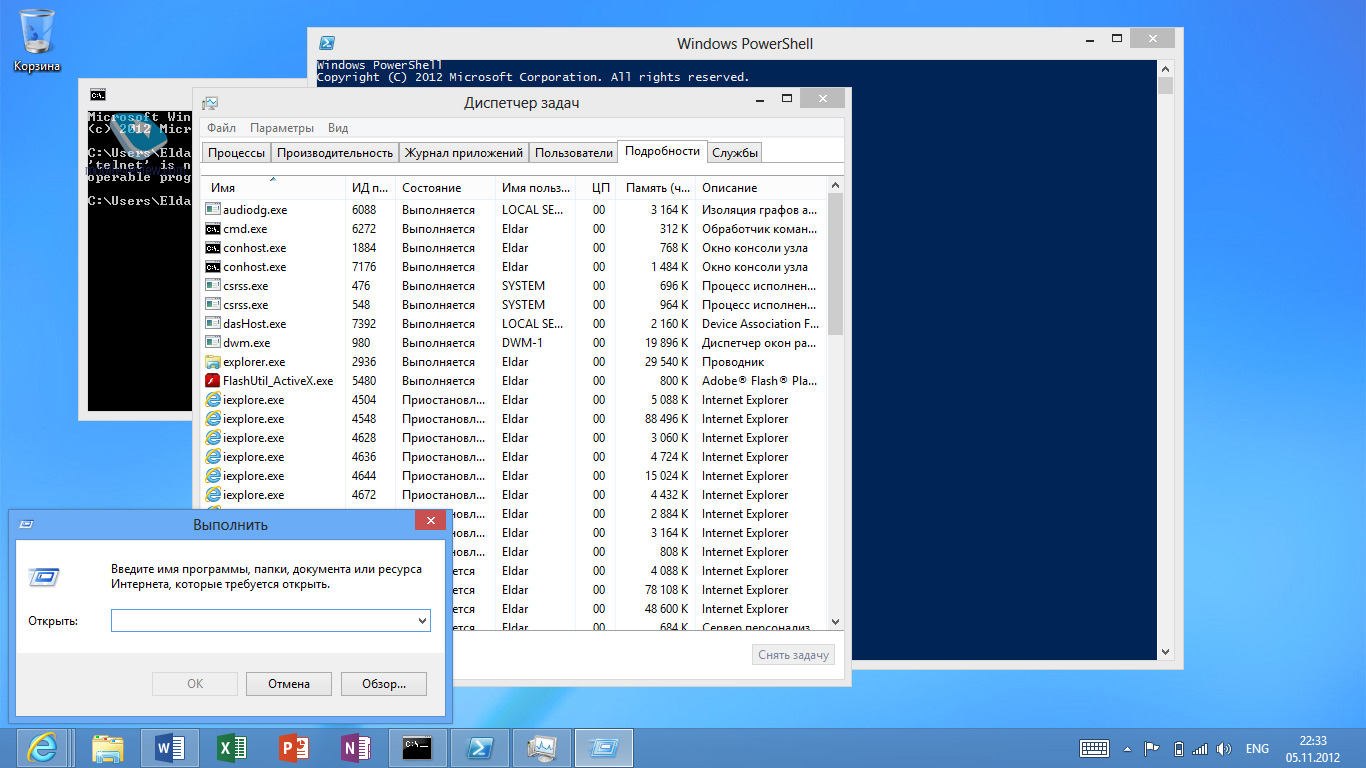Select the explorer.exe process icon

(x=213, y=362)
